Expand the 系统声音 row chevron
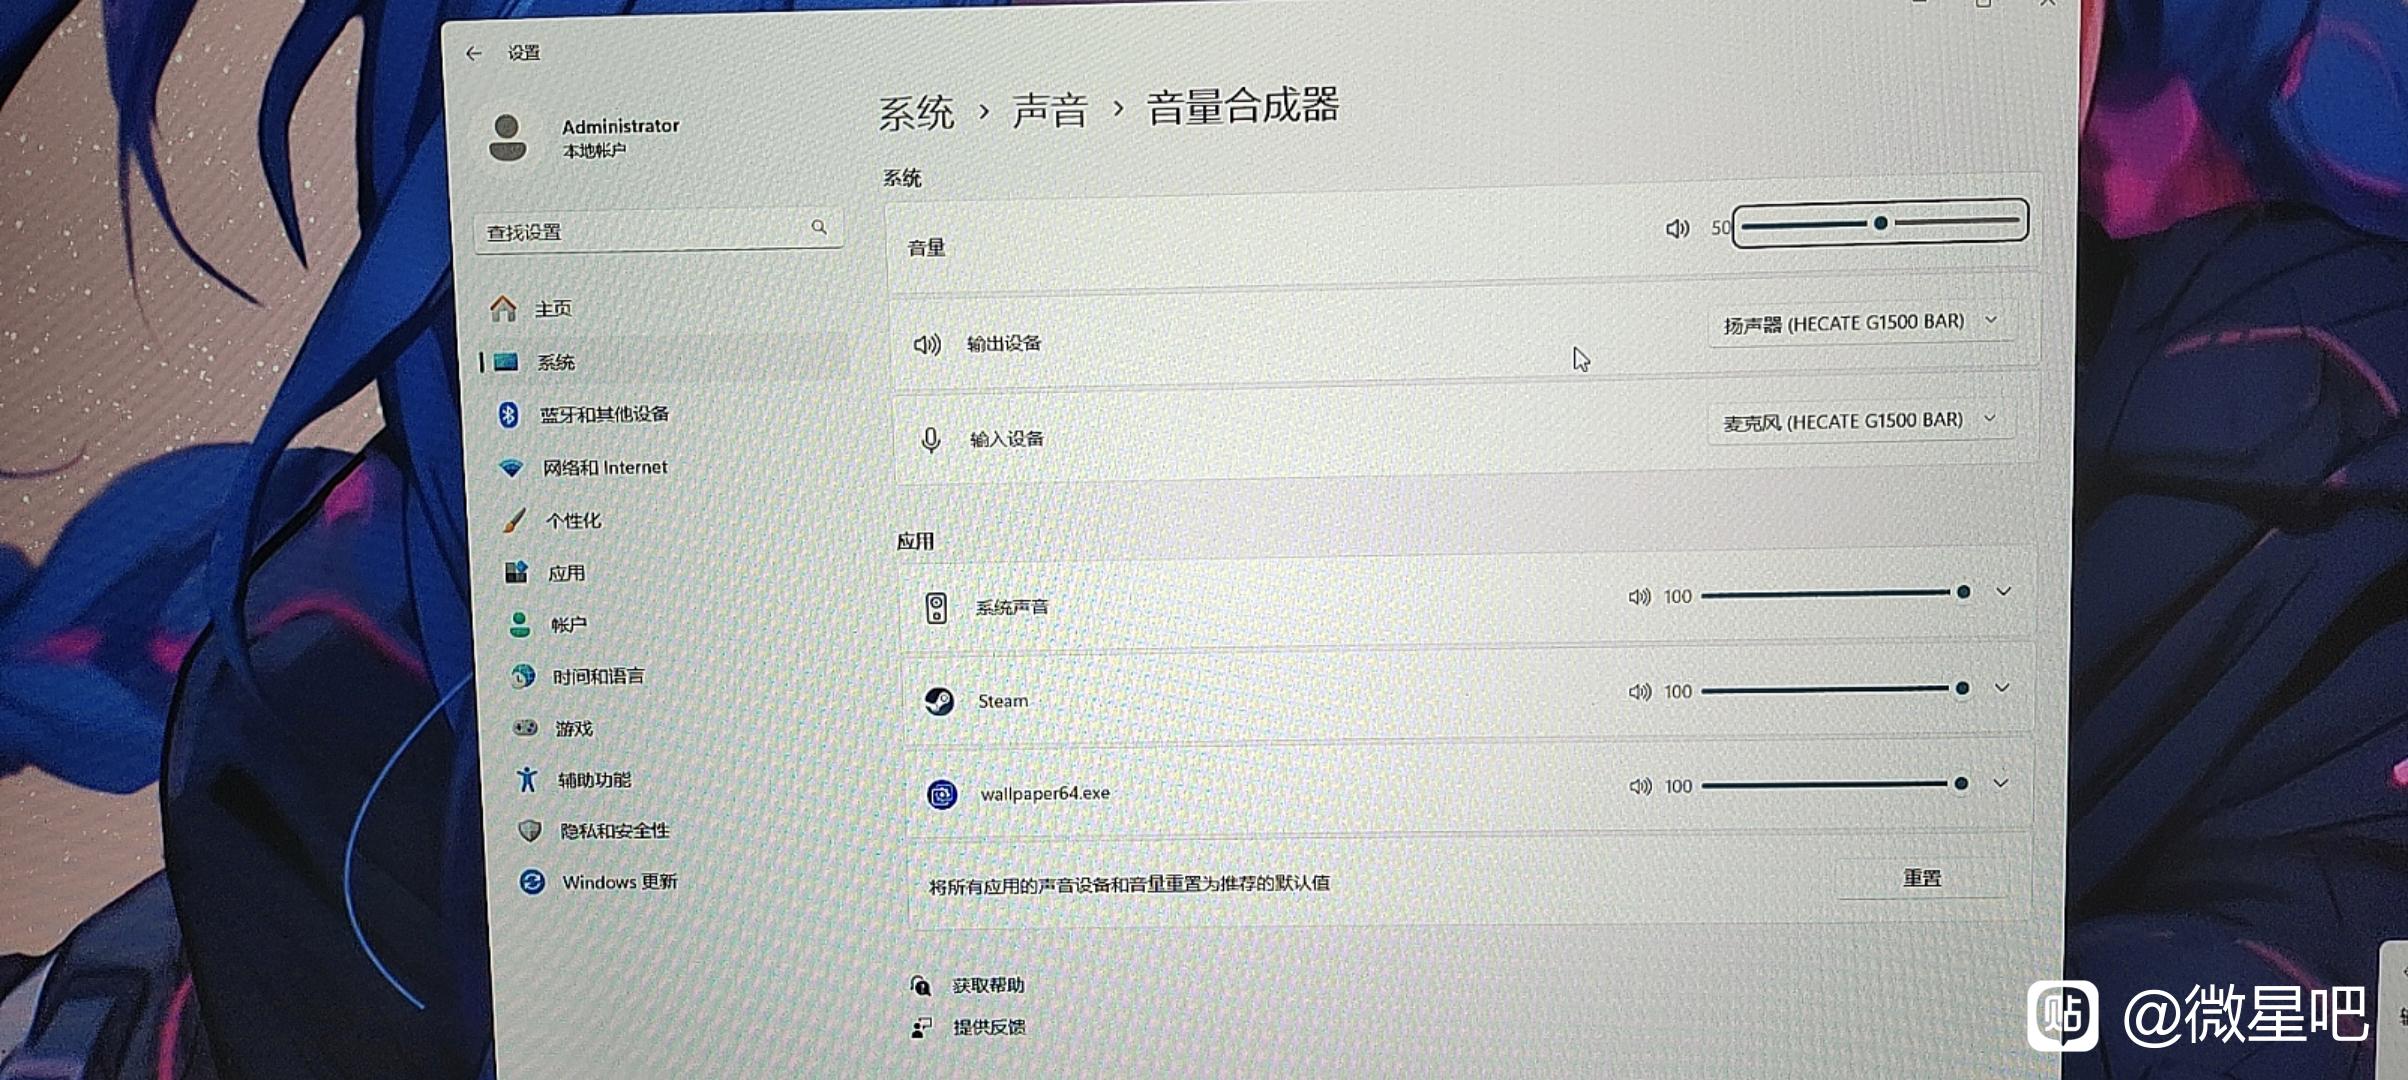 [2003, 592]
